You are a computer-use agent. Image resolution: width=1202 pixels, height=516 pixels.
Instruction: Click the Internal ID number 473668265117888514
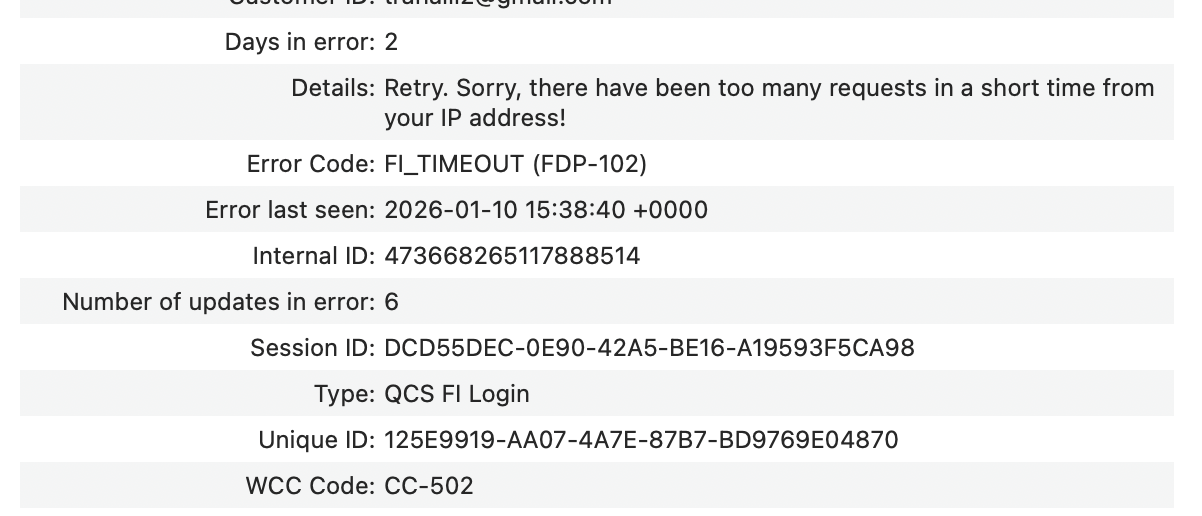pyautogui.click(x=512, y=256)
